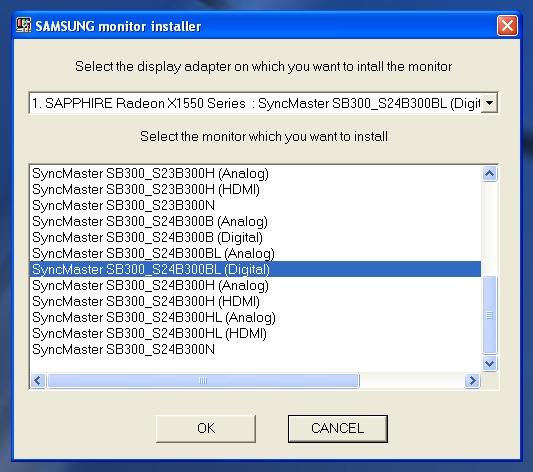
Task: Click the horizontal scroll right arrow
Action: tap(472, 380)
